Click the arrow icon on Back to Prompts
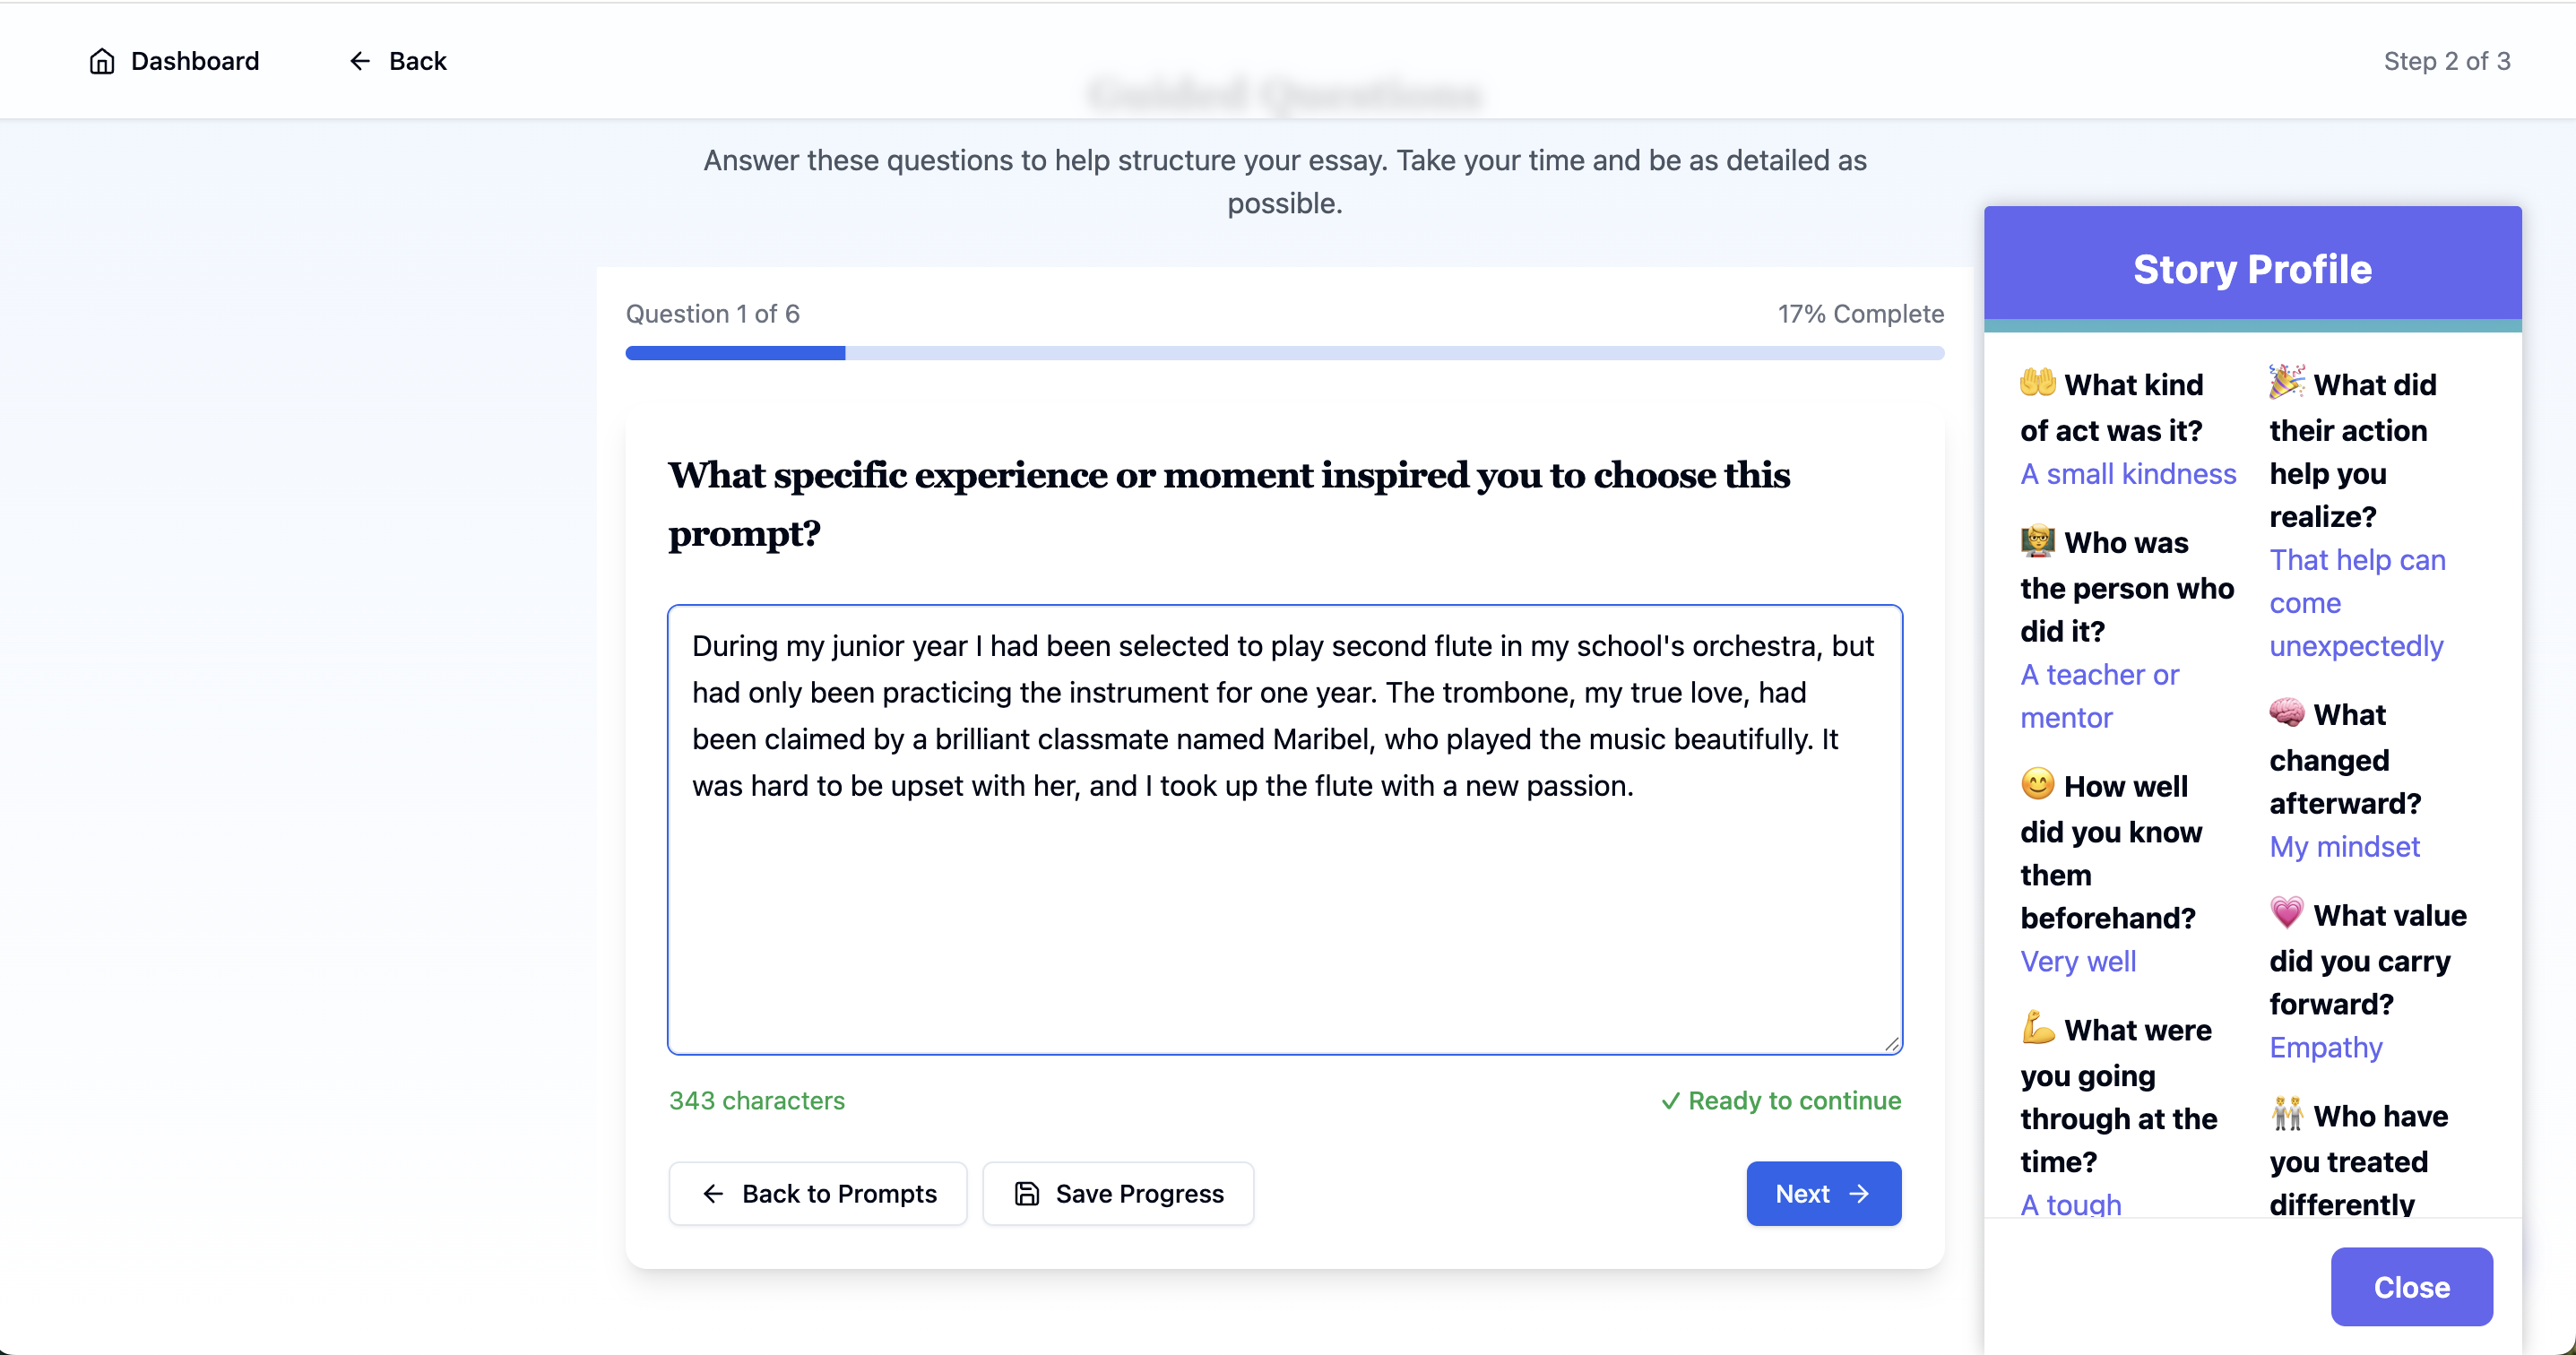2576x1355 pixels. click(713, 1193)
